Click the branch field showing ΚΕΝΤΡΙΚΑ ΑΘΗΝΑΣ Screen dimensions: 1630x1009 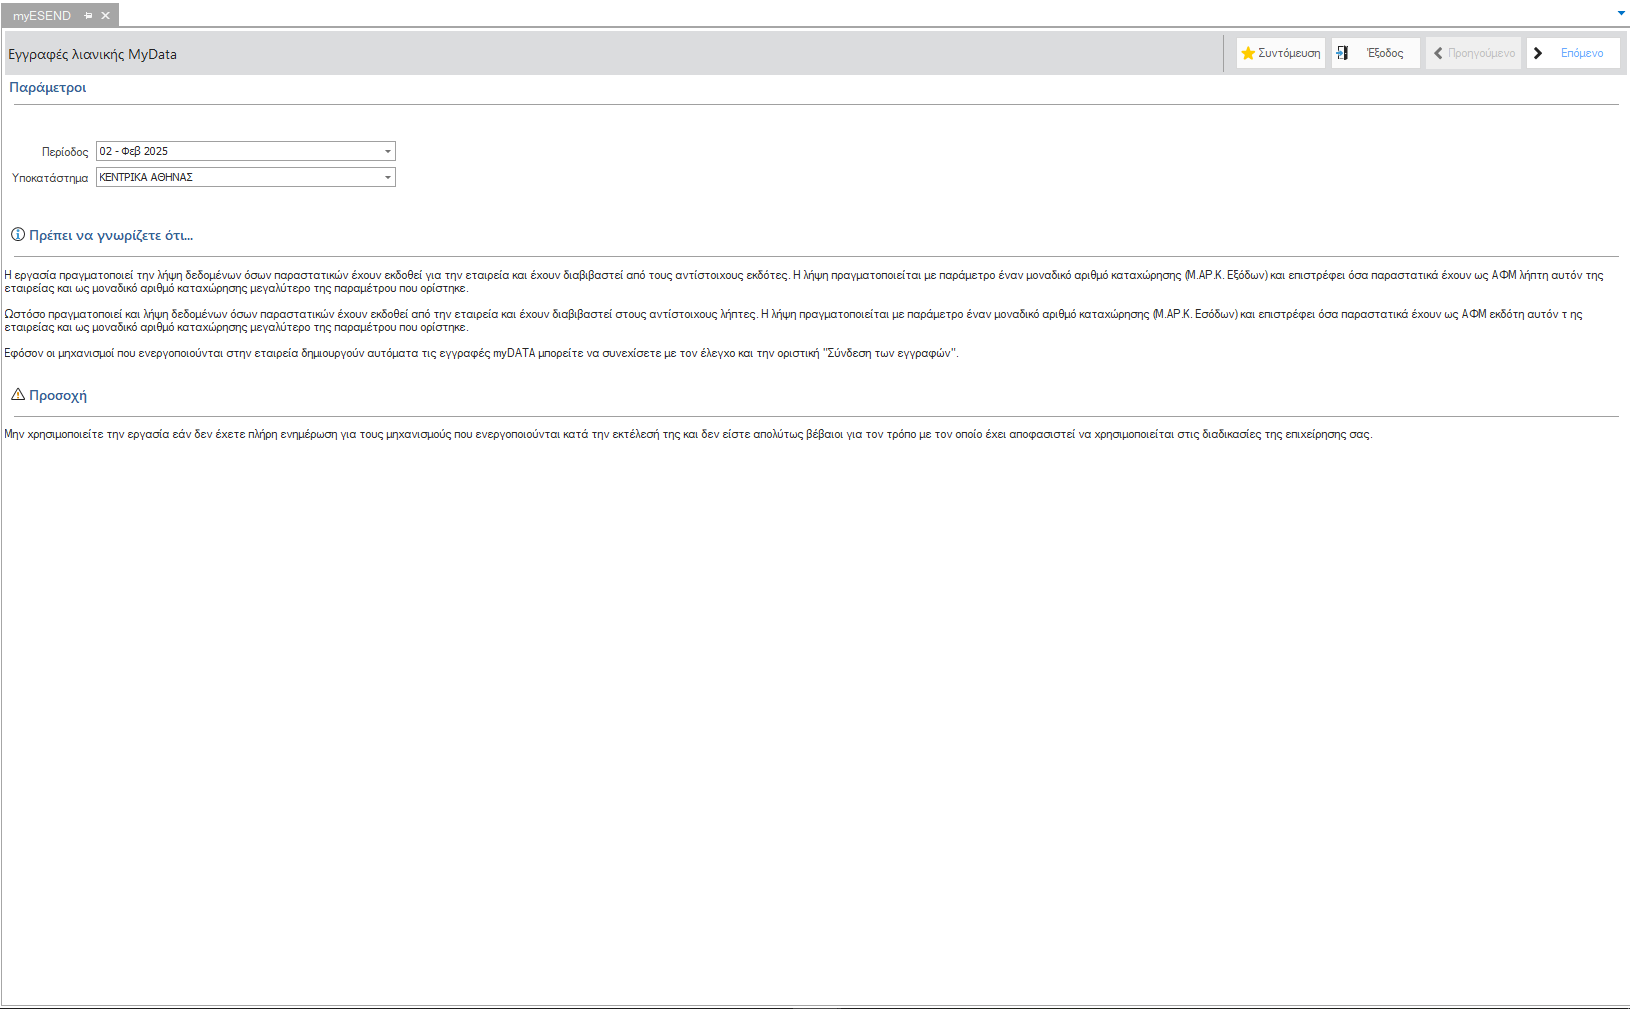pyautogui.click(x=246, y=177)
